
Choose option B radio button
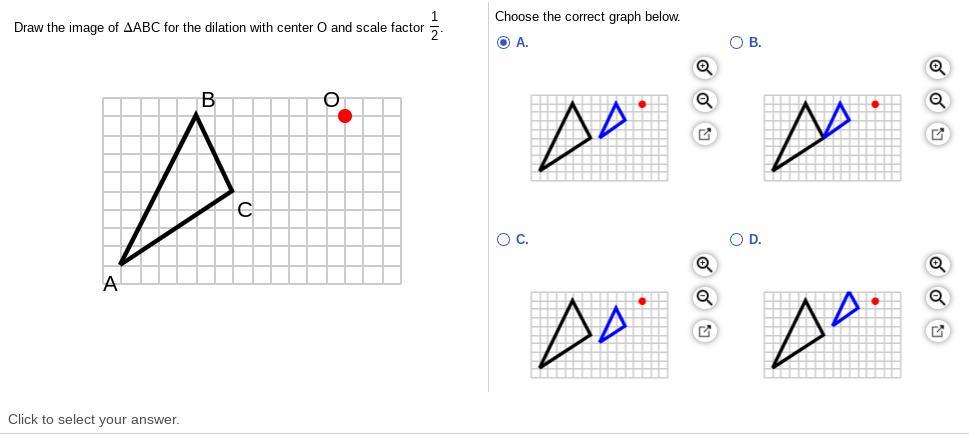tap(737, 42)
